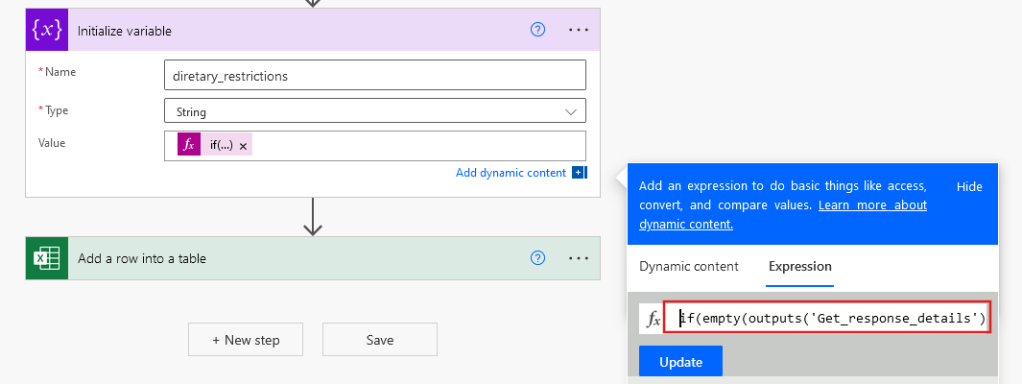Remove the if(...) expression token
The width and height of the screenshot is (1022, 384).
click(x=243, y=147)
